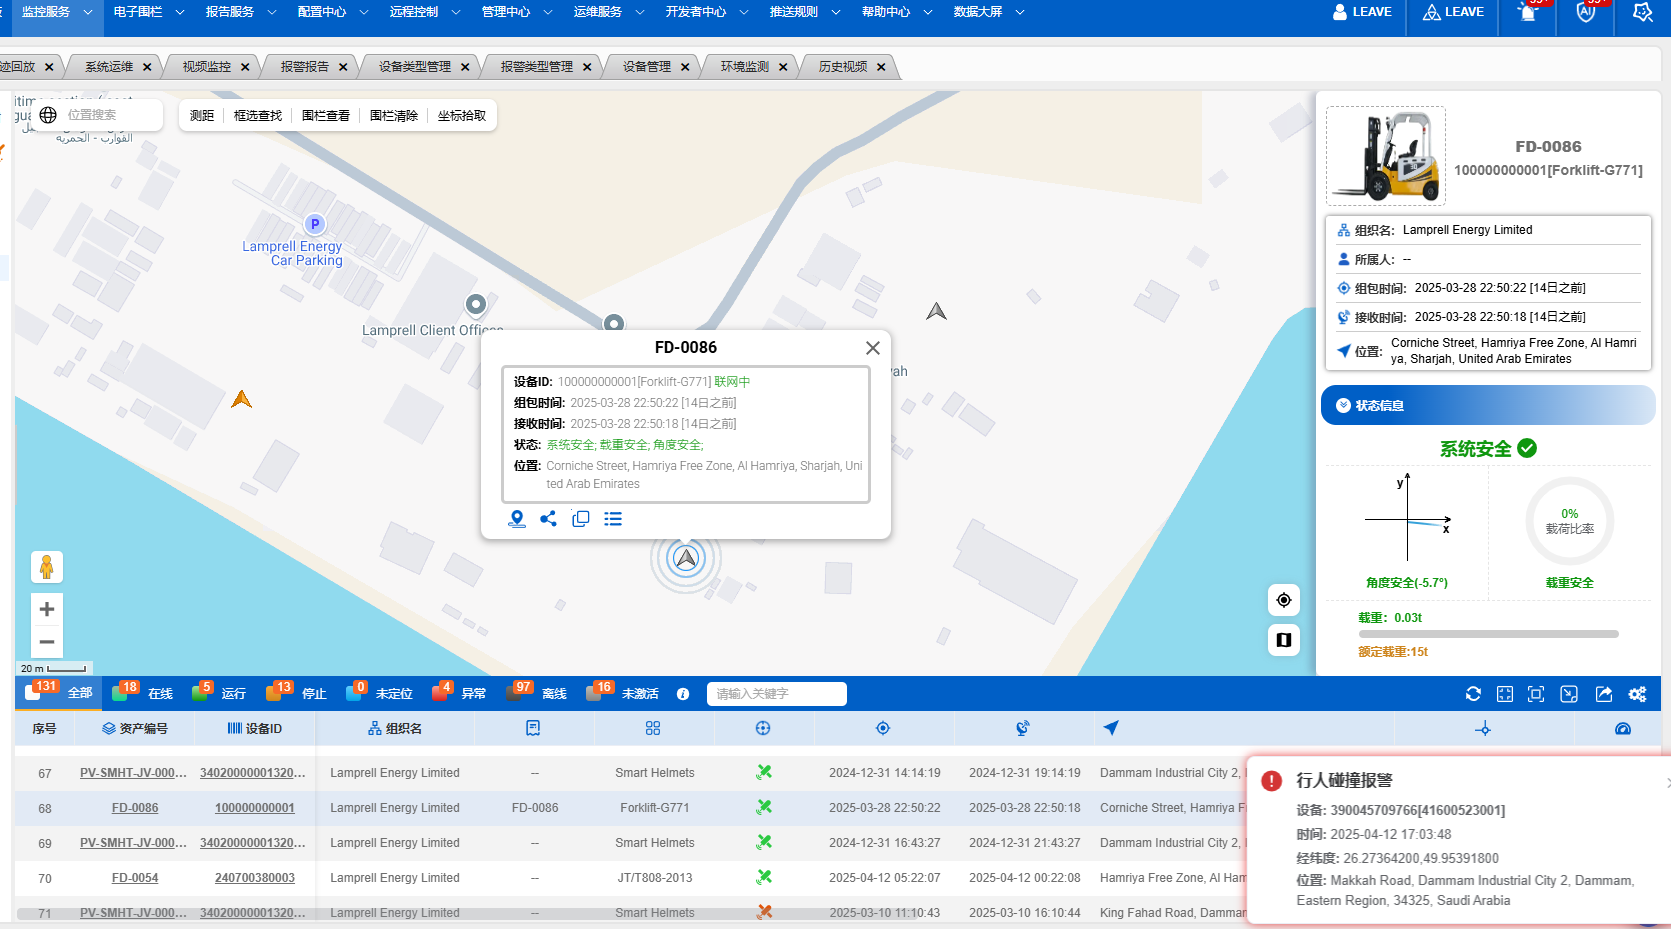Viewport: 1671px width, 929px height.
Task: Click the 载重 load progress bar
Action: [1488, 634]
